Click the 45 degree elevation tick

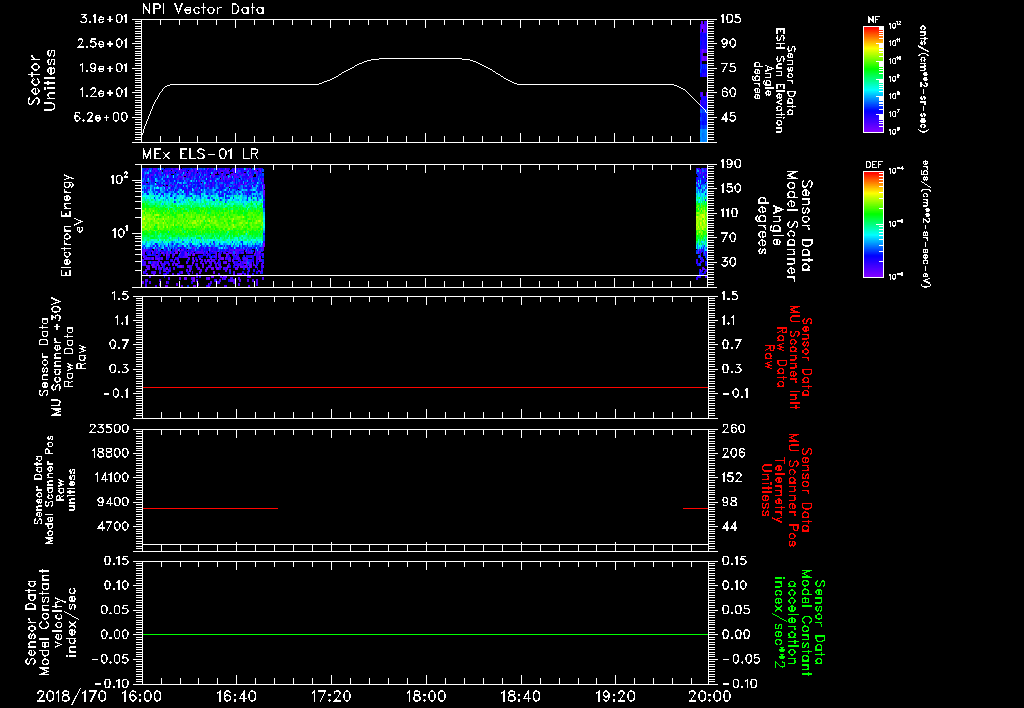(x=728, y=117)
